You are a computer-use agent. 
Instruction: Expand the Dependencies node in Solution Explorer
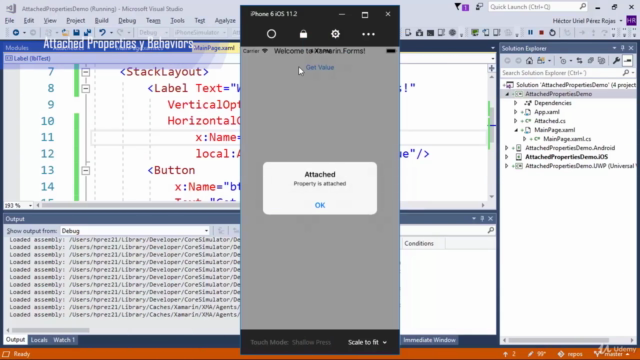(516, 103)
